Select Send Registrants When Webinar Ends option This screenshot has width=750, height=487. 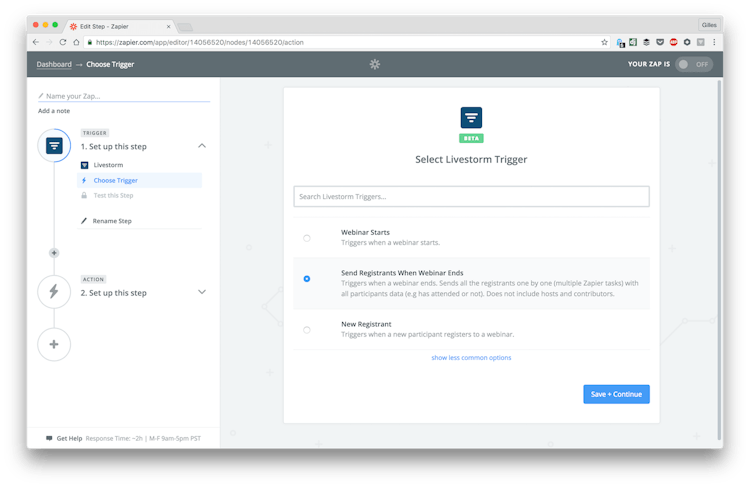pyautogui.click(x=307, y=279)
